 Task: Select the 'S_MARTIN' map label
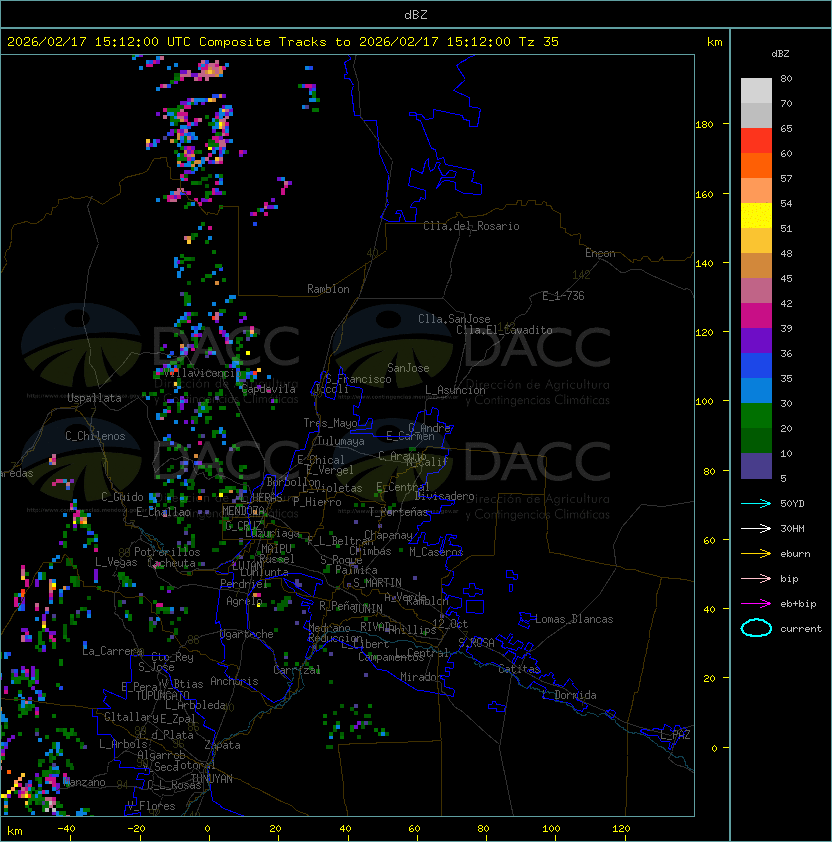pos(377,583)
